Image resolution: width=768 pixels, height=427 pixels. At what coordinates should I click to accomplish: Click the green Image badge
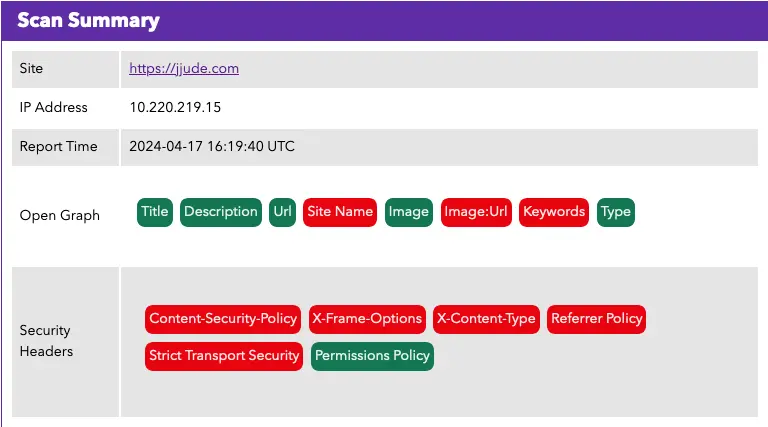(x=409, y=212)
